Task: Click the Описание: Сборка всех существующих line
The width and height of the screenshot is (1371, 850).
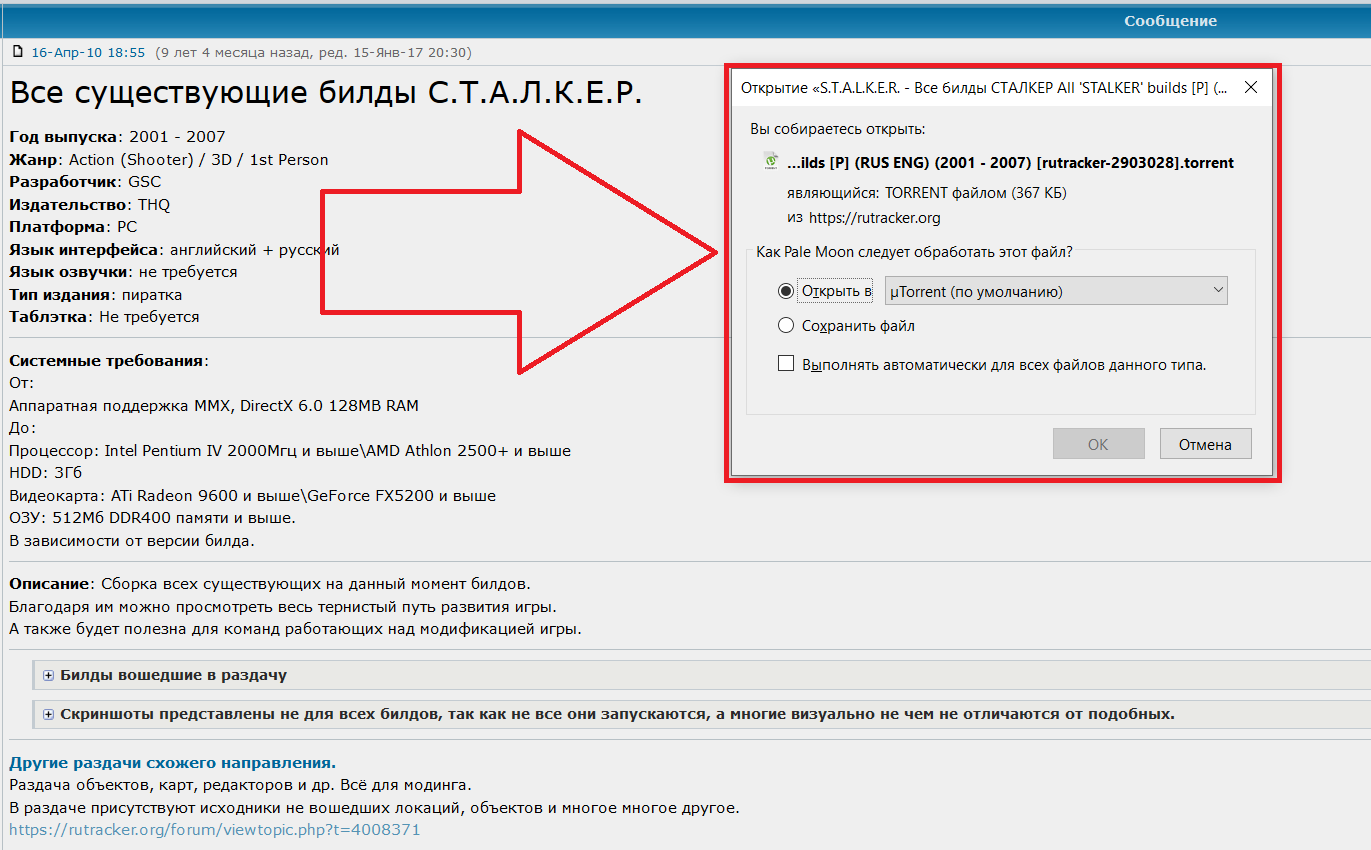Action: click(x=270, y=584)
